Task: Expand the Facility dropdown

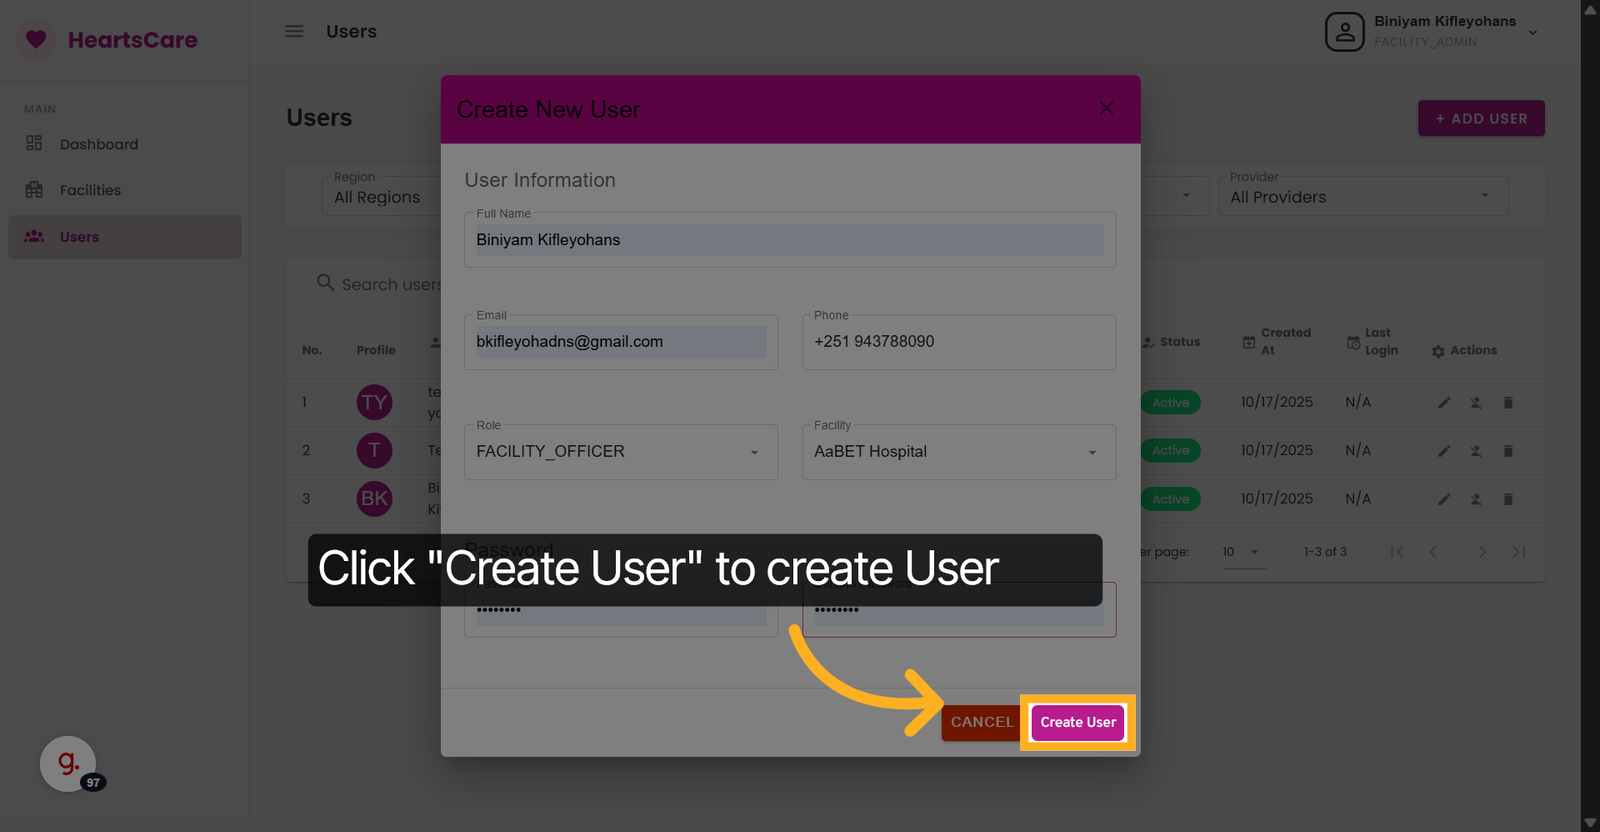Action: pyautogui.click(x=958, y=452)
